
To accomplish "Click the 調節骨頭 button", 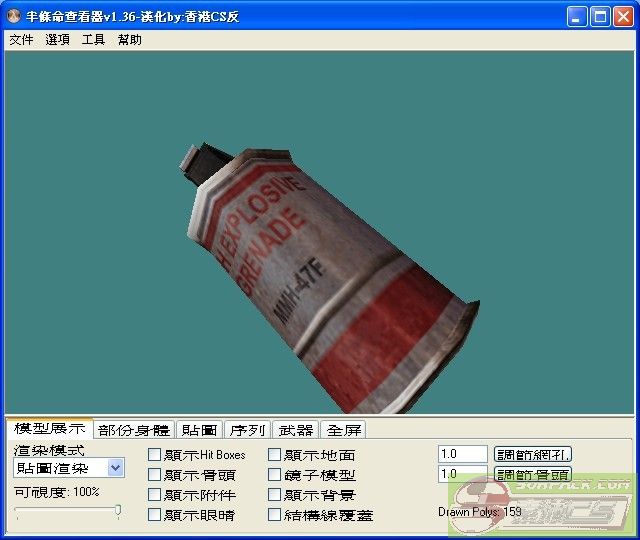I will (x=533, y=474).
